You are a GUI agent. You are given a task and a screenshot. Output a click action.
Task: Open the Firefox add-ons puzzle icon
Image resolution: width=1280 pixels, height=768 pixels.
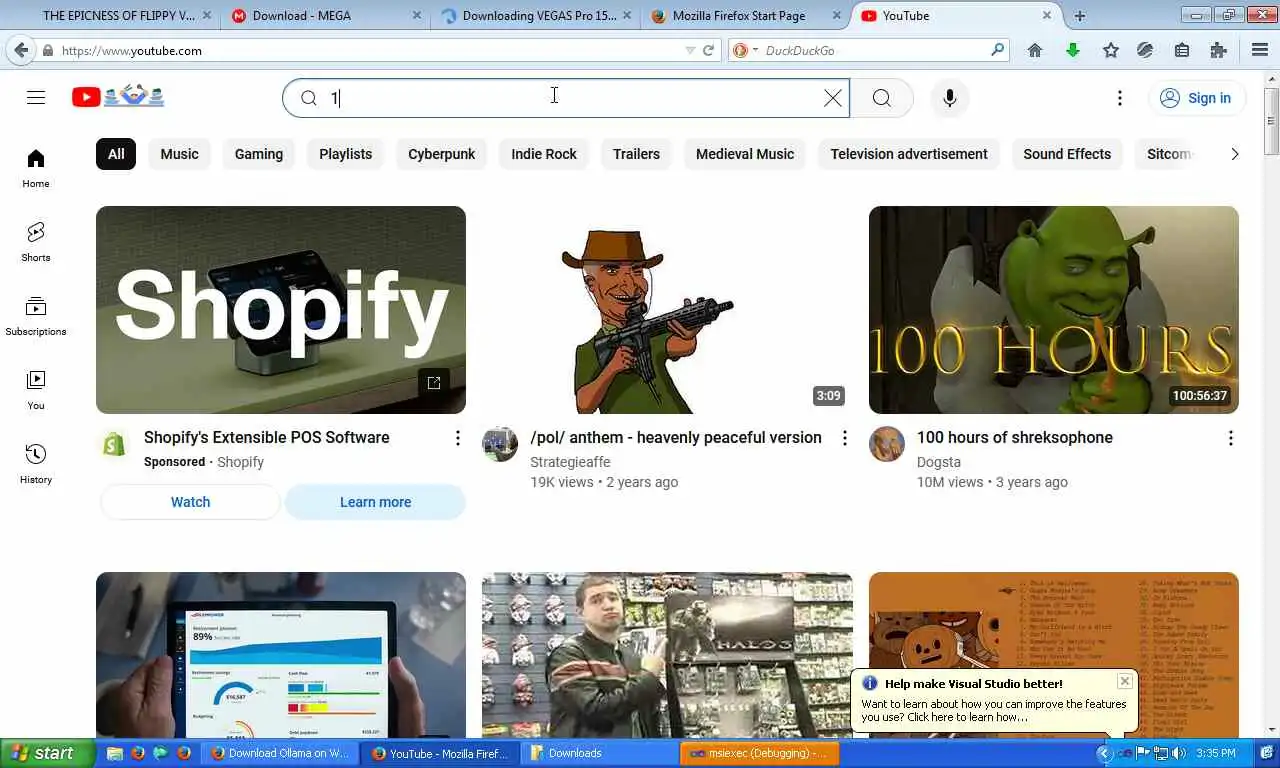1218,50
